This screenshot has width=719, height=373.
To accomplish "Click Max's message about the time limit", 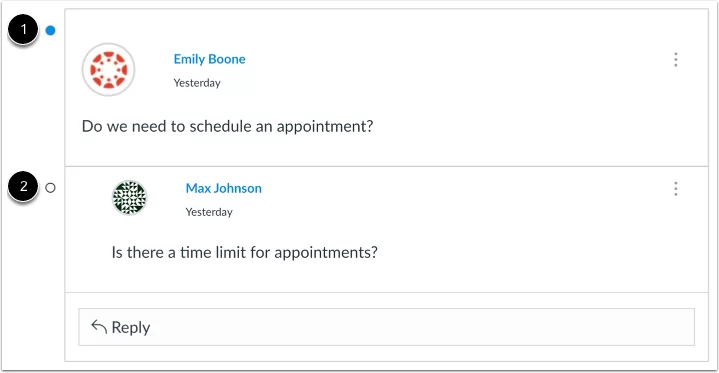I will [x=244, y=252].
